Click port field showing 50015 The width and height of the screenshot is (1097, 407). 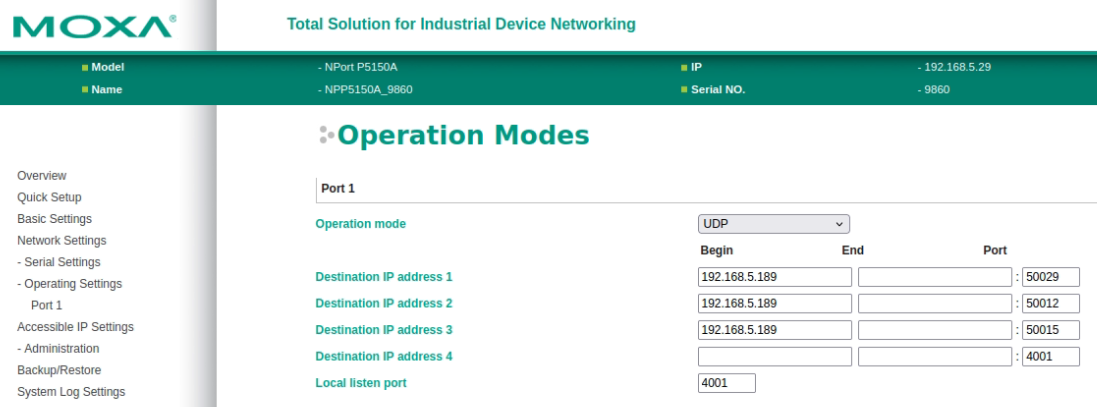[1050, 330]
